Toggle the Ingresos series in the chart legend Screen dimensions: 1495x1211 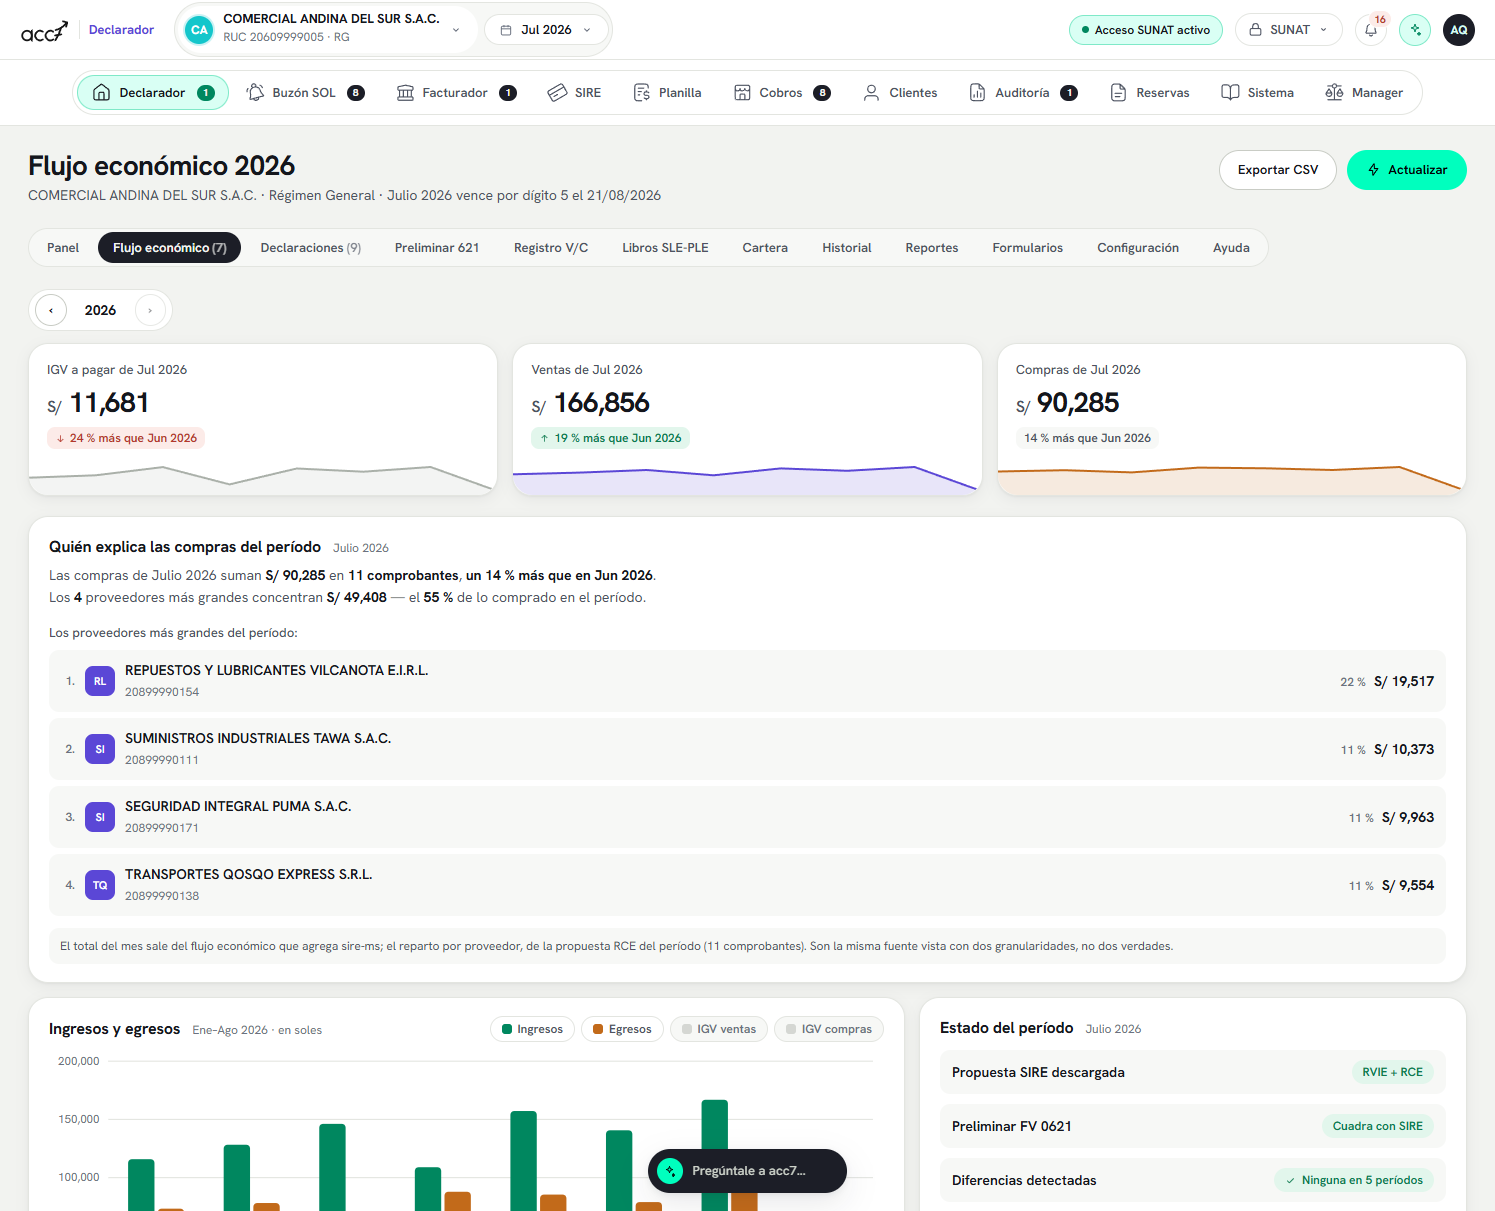point(532,1029)
